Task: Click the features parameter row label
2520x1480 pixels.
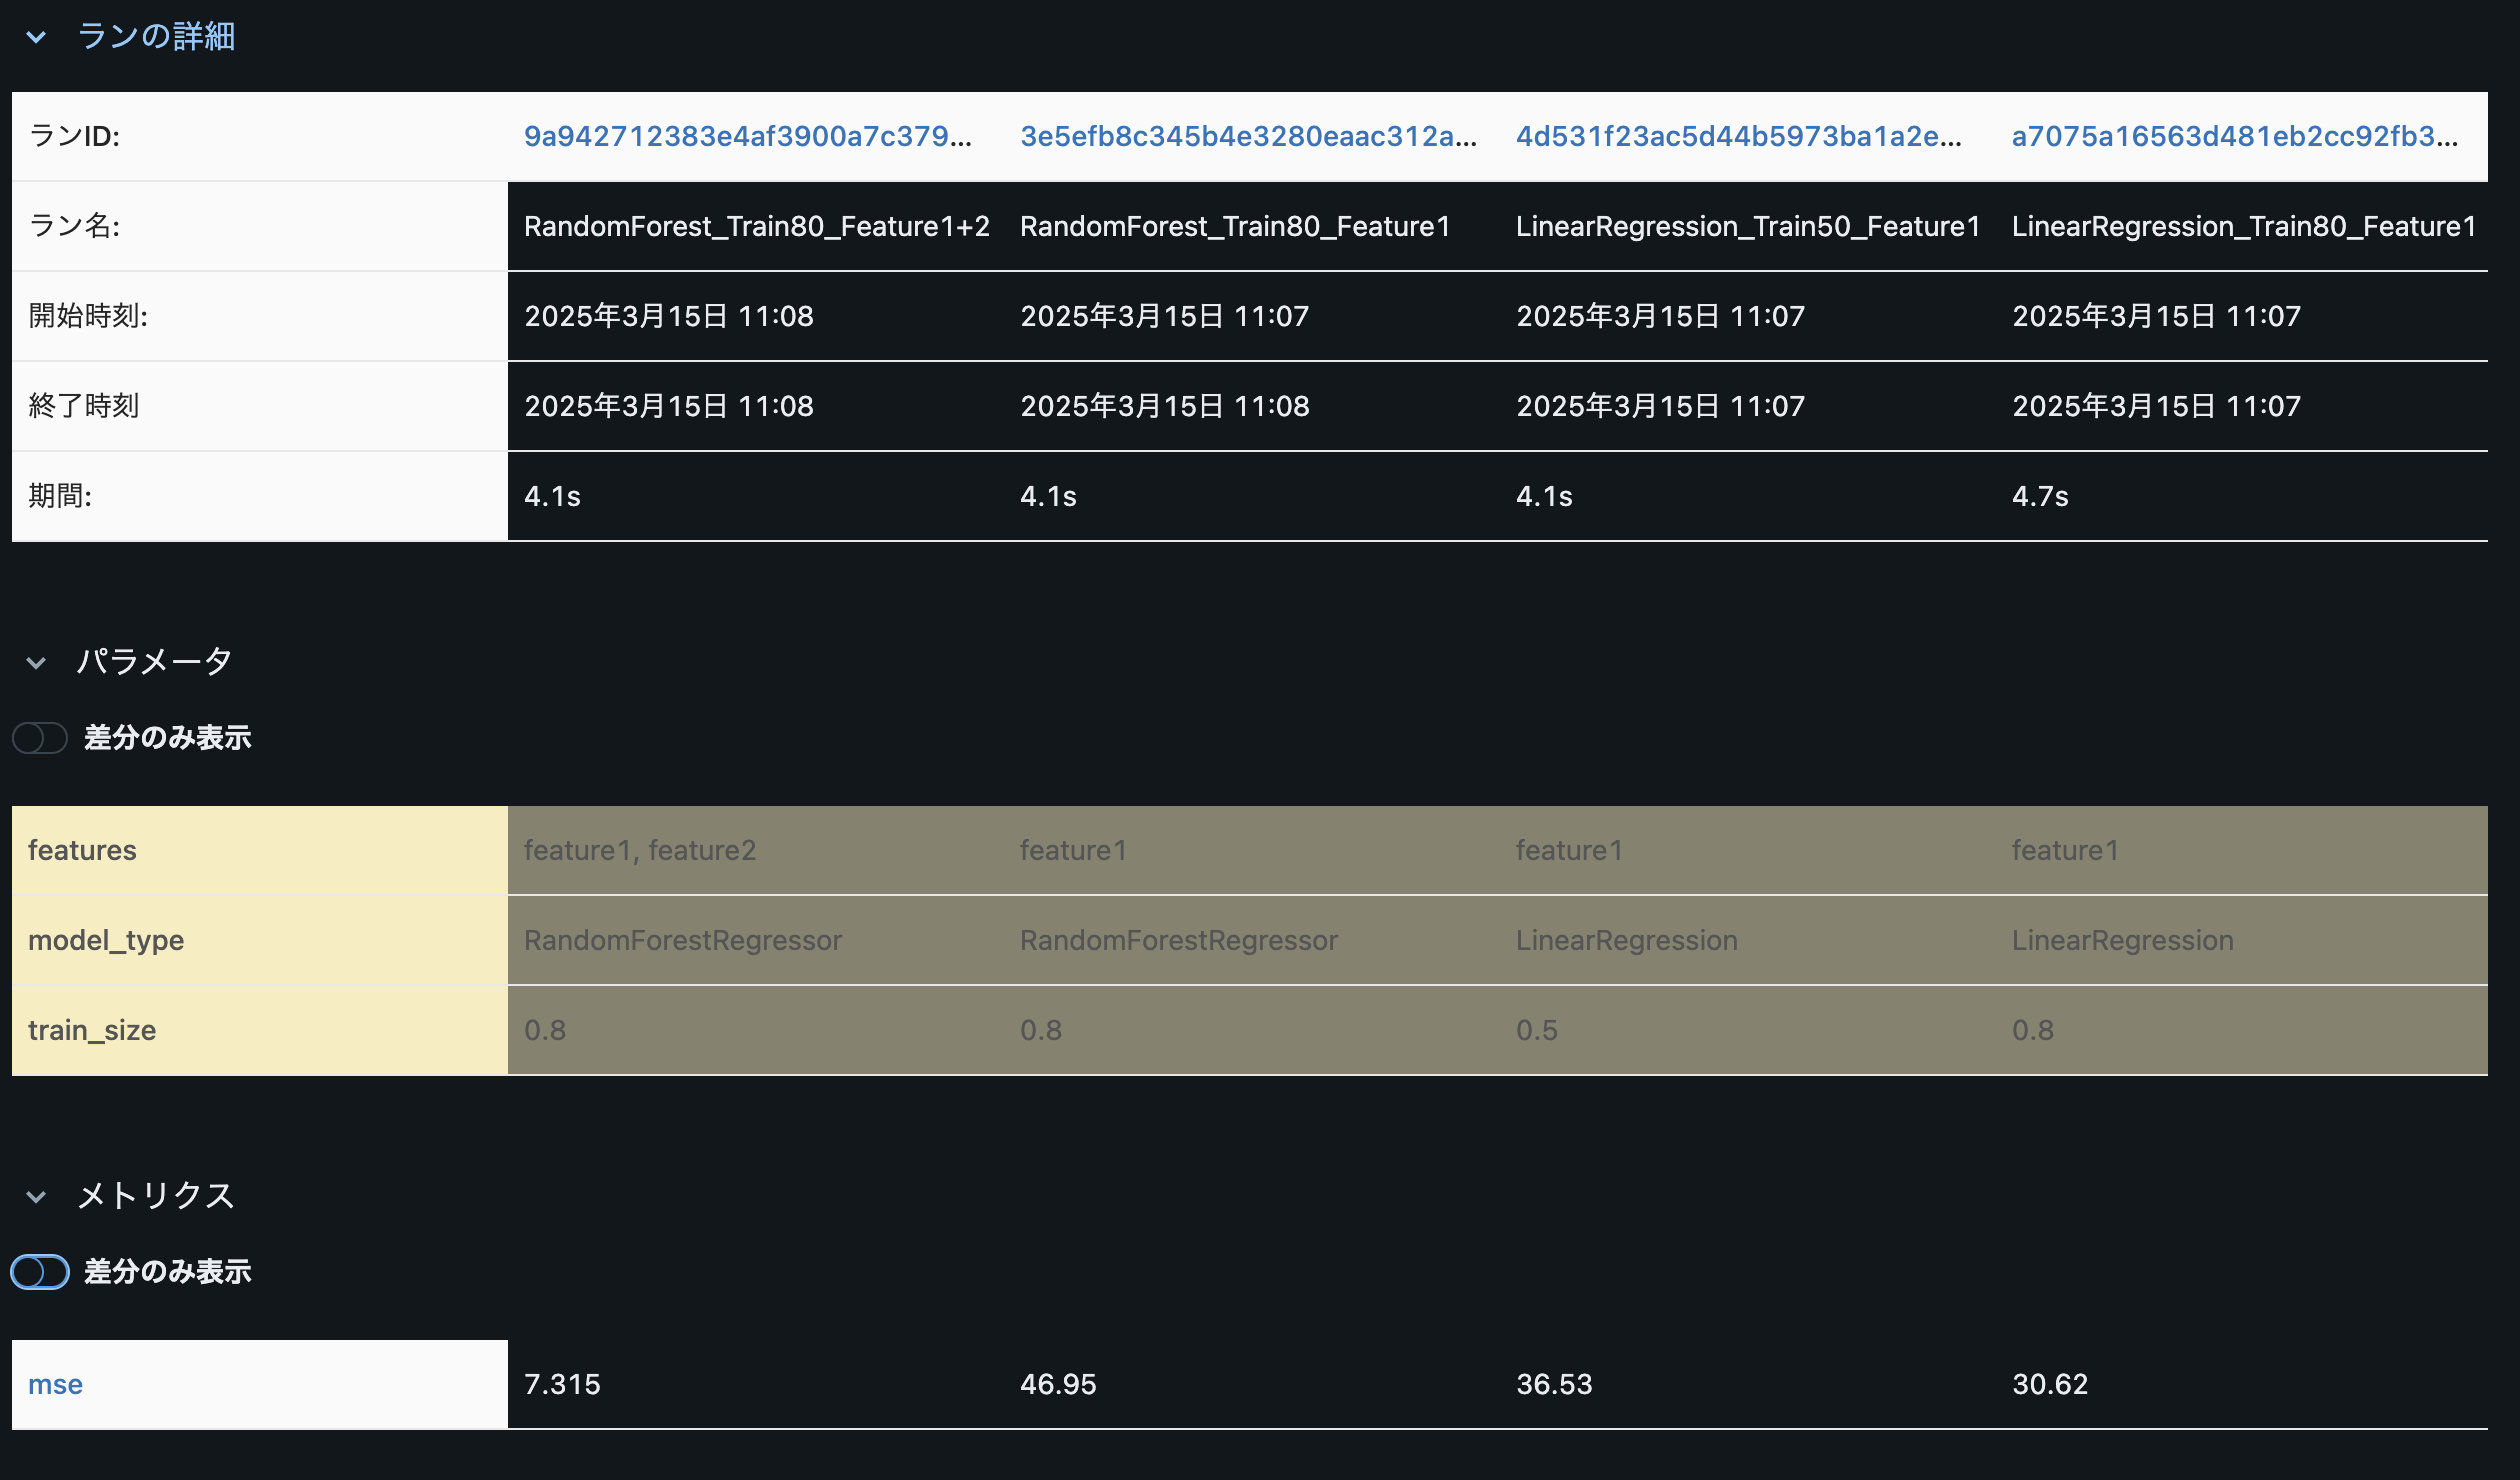Action: pos(82,850)
